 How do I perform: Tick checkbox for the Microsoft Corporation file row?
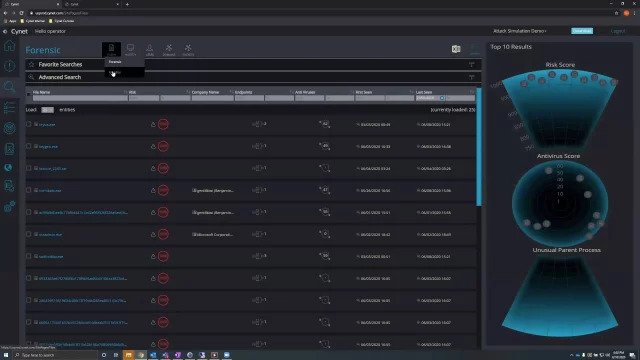tap(29, 234)
